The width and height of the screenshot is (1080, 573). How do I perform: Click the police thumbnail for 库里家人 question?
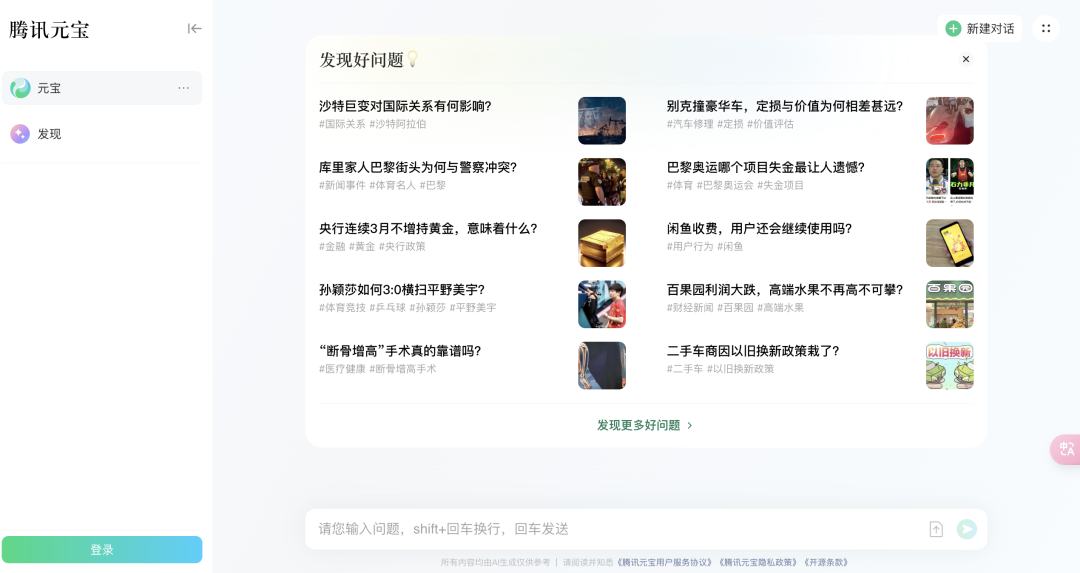(x=602, y=182)
